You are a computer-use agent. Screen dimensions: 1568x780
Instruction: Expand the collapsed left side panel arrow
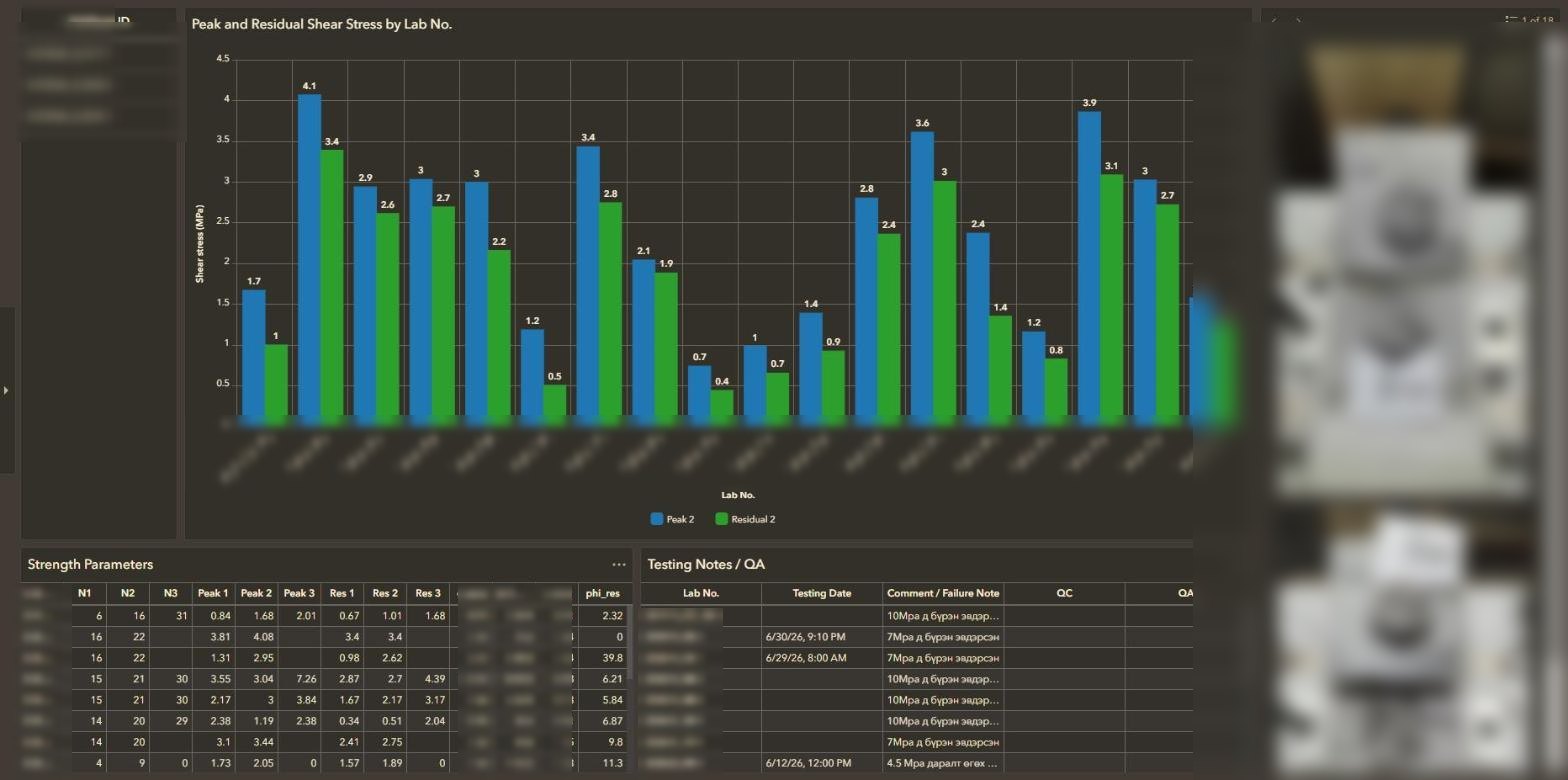click(6, 390)
